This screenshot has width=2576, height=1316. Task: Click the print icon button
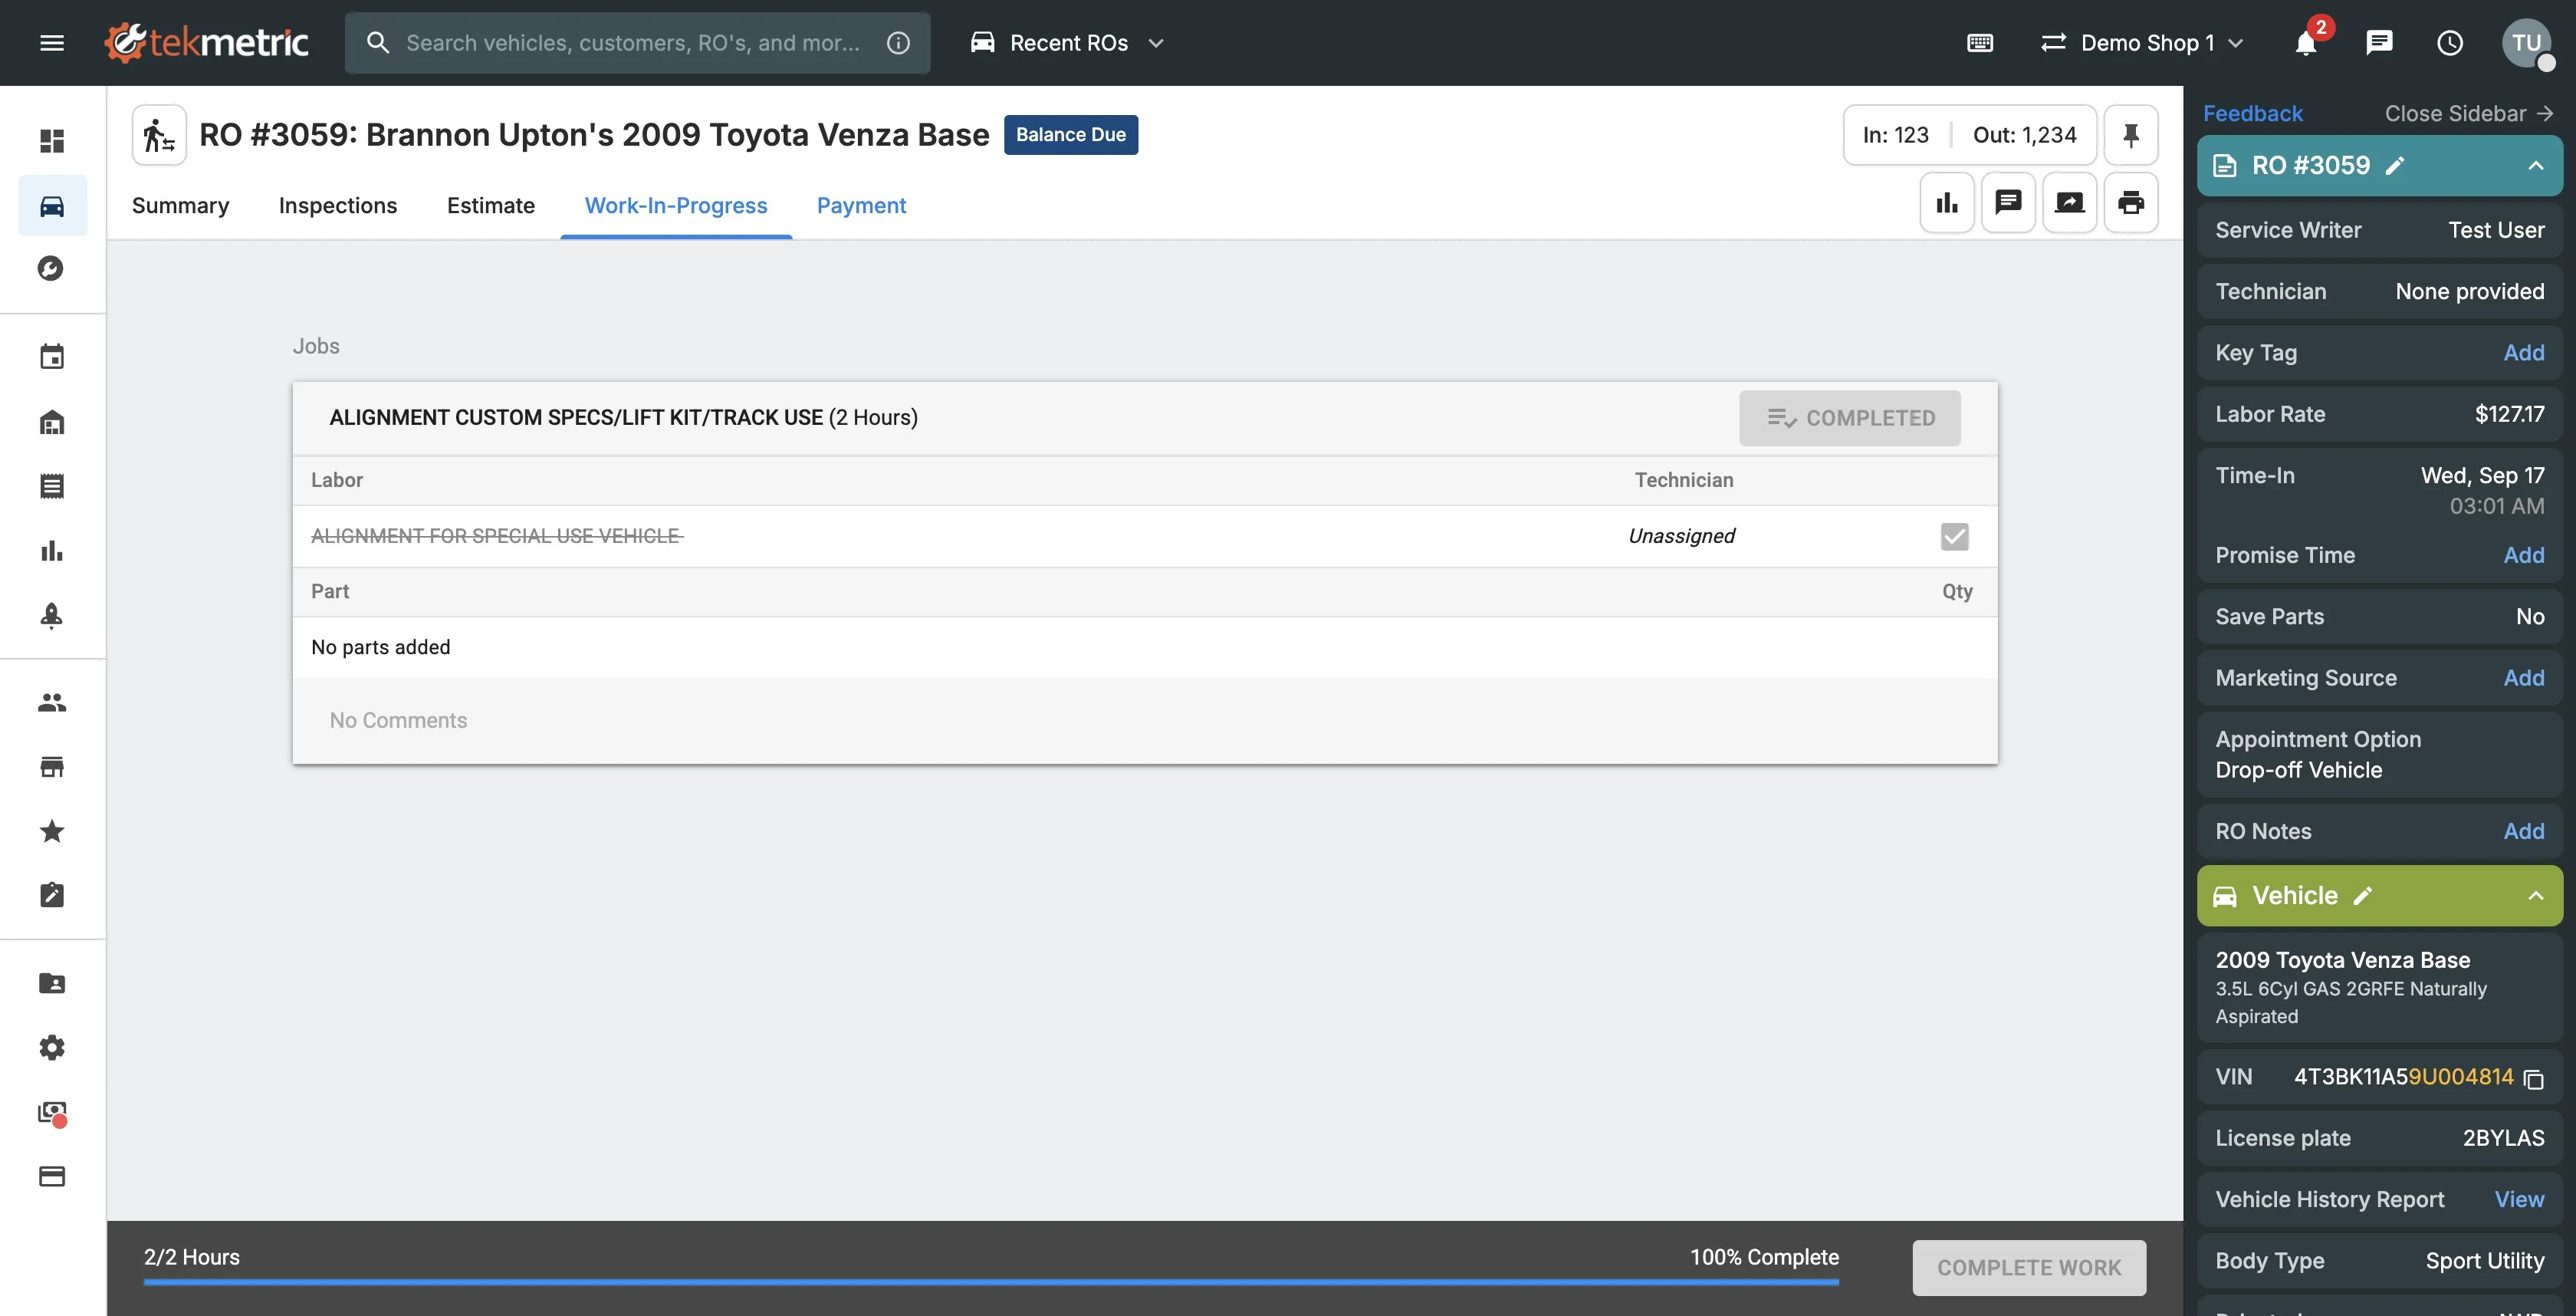(x=2130, y=203)
